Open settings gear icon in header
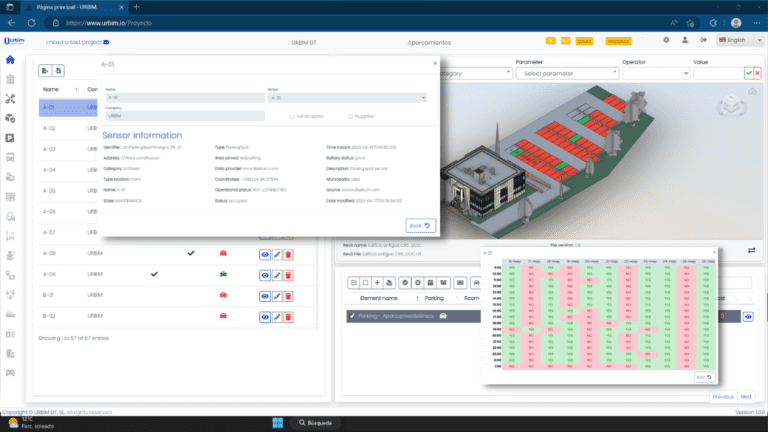Image resolution: width=768 pixels, height=432 pixels. pyautogui.click(x=666, y=40)
